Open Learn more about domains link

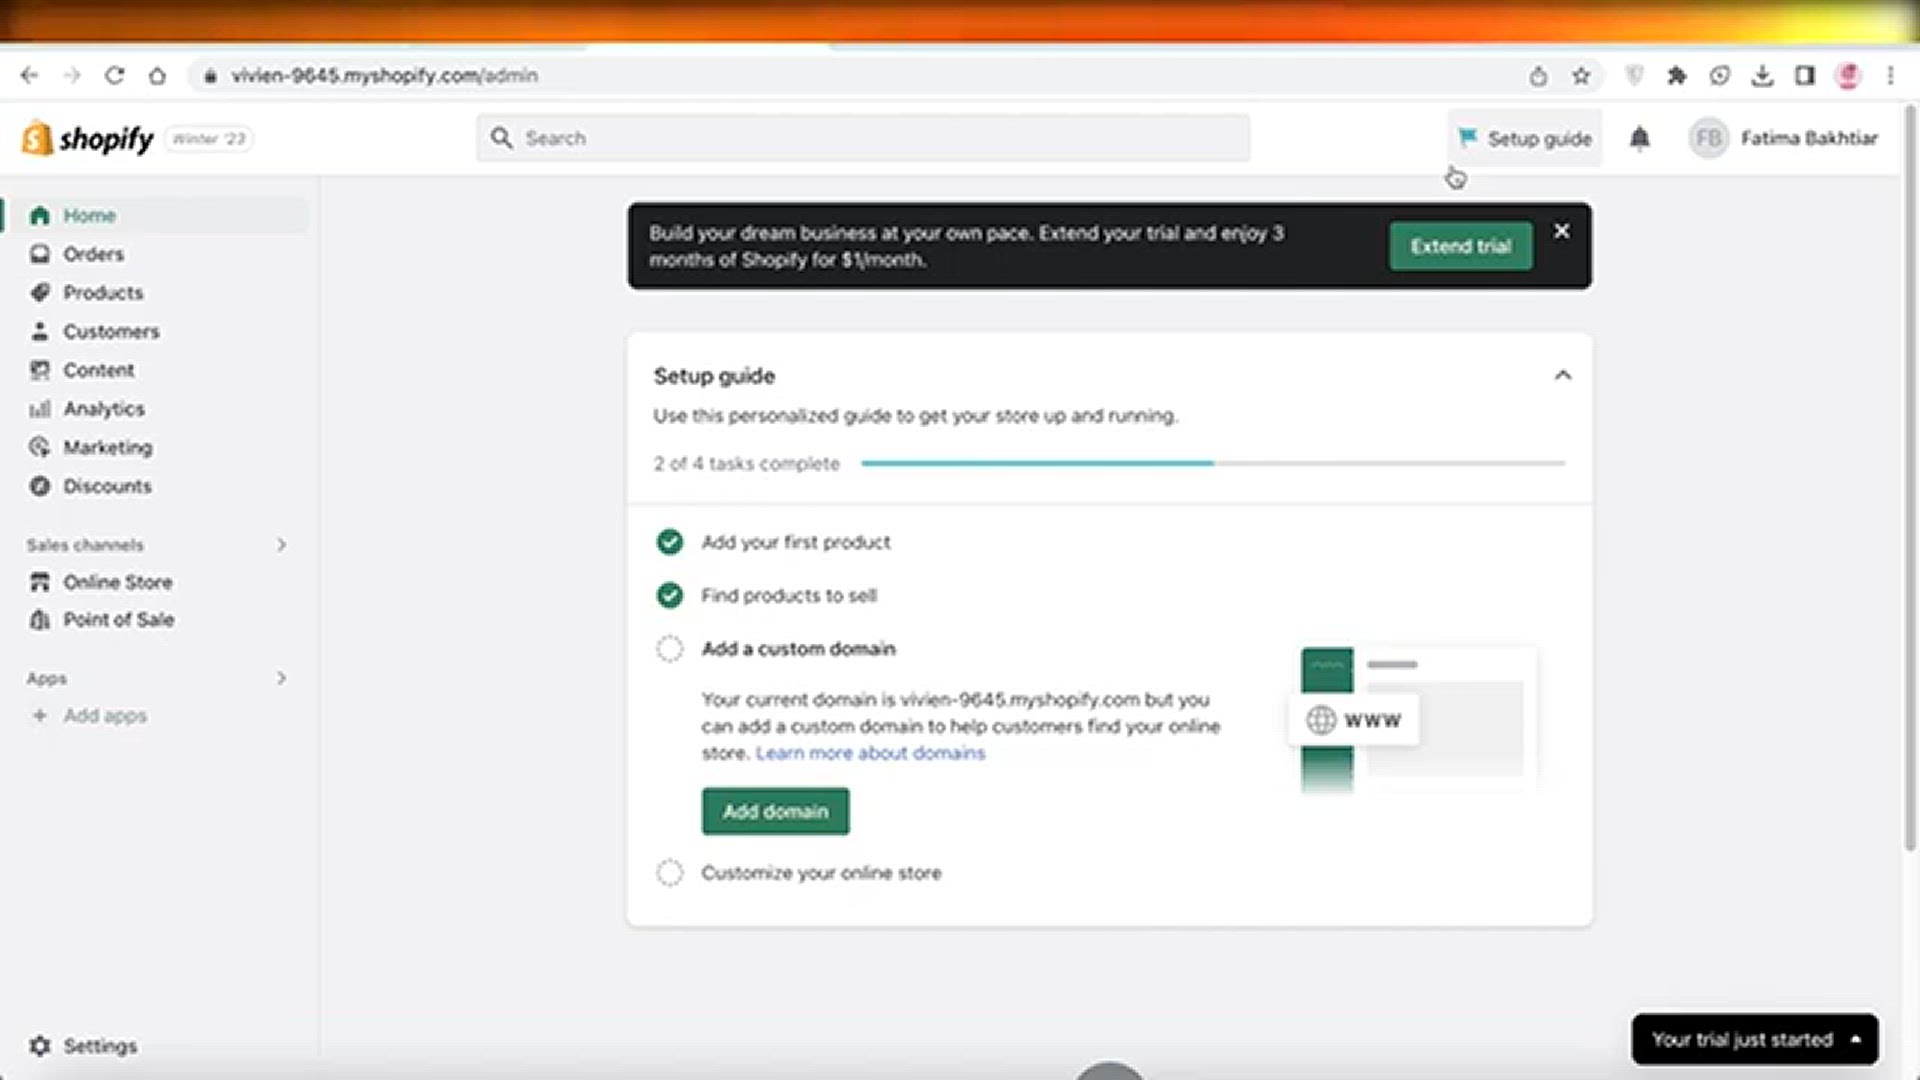[x=870, y=753]
